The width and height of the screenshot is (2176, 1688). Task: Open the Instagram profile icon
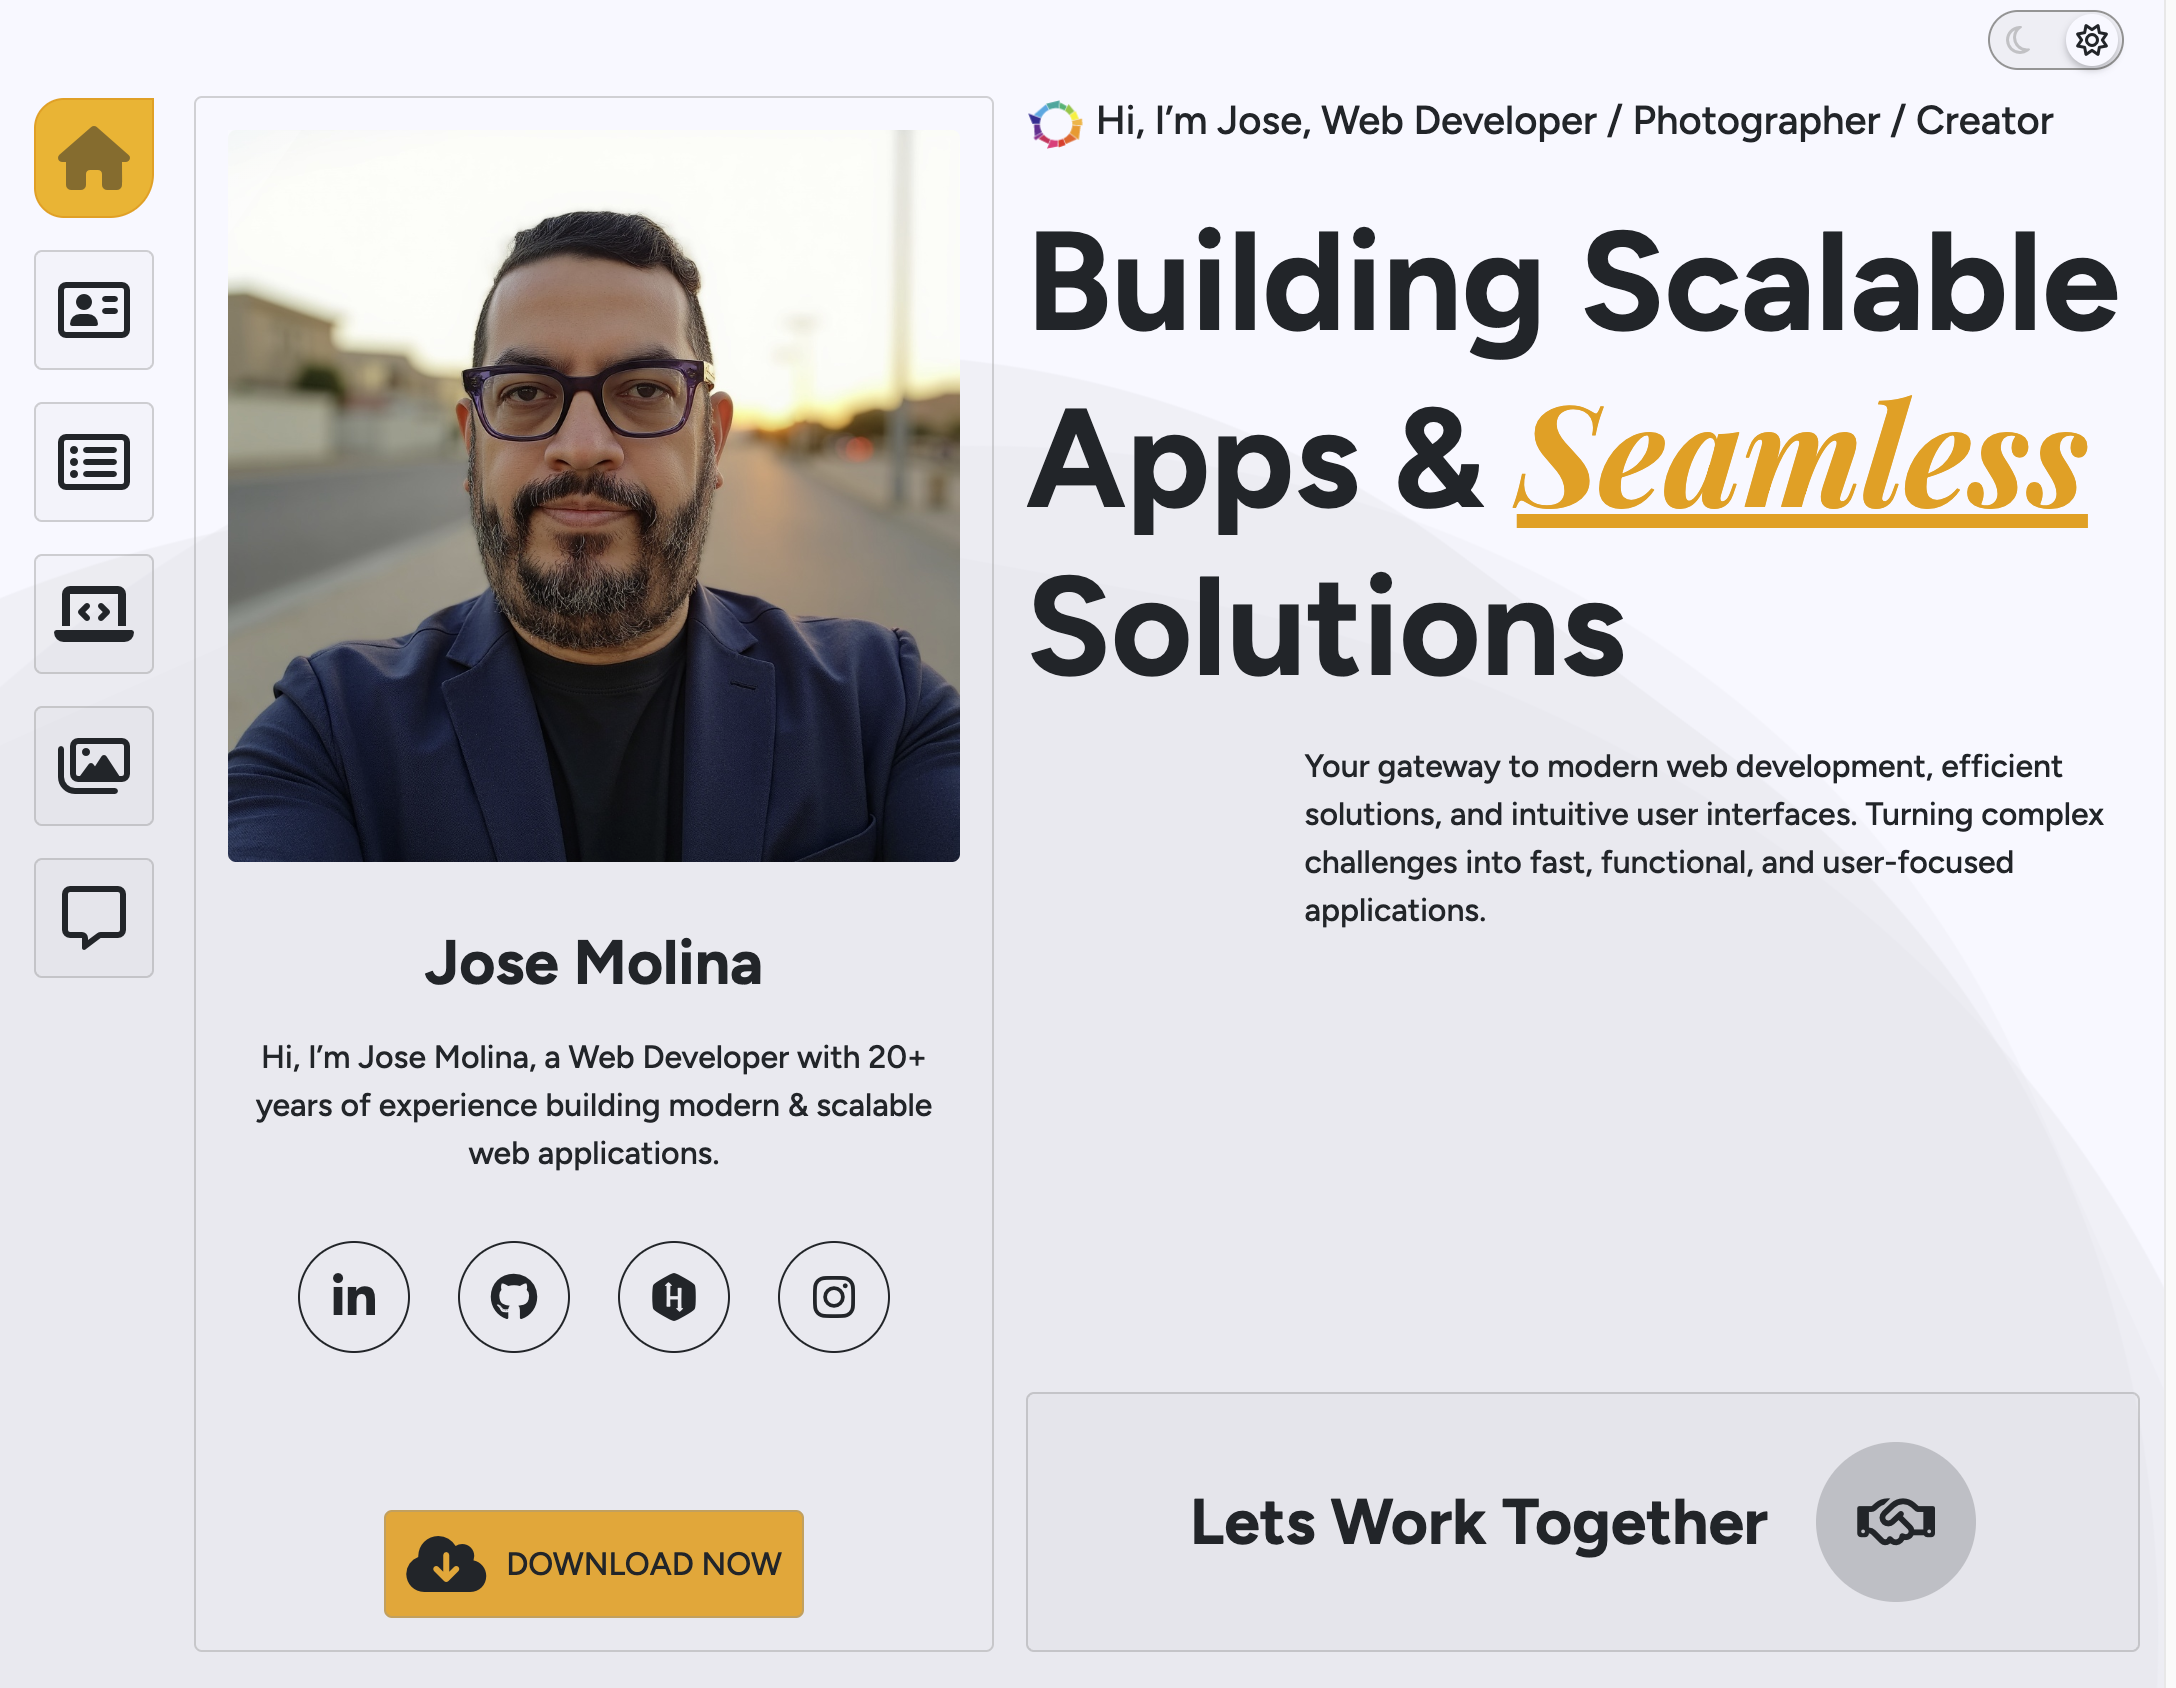click(x=834, y=1297)
